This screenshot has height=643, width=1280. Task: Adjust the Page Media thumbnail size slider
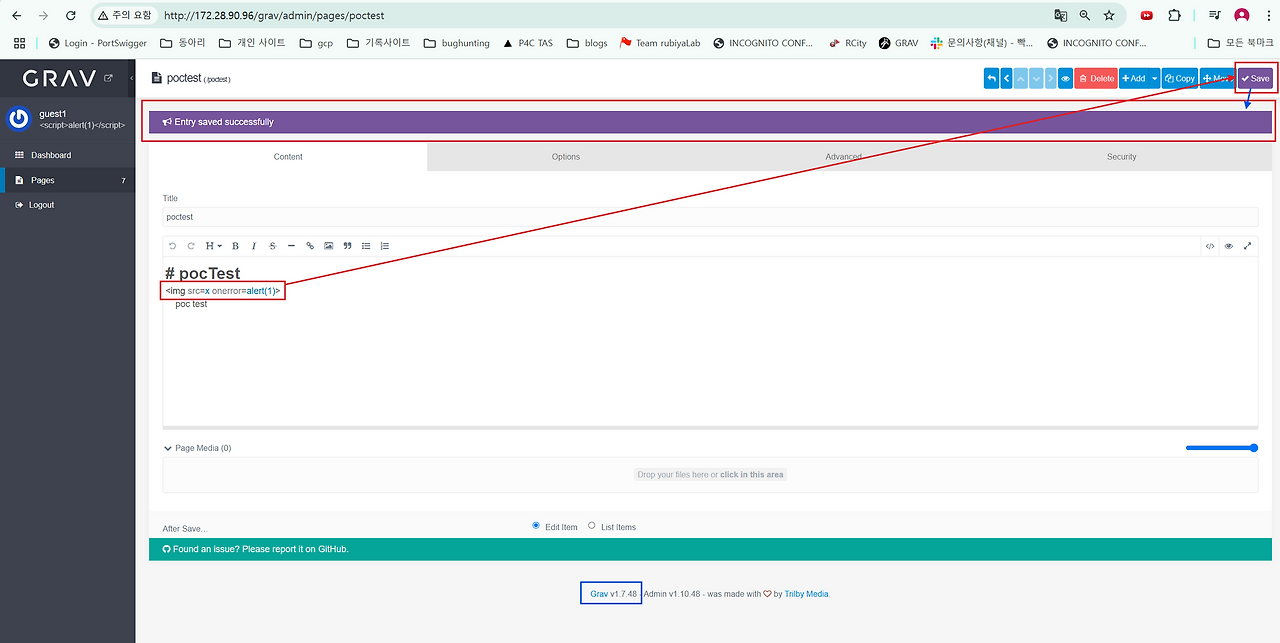pyautogui.click(x=1221, y=448)
